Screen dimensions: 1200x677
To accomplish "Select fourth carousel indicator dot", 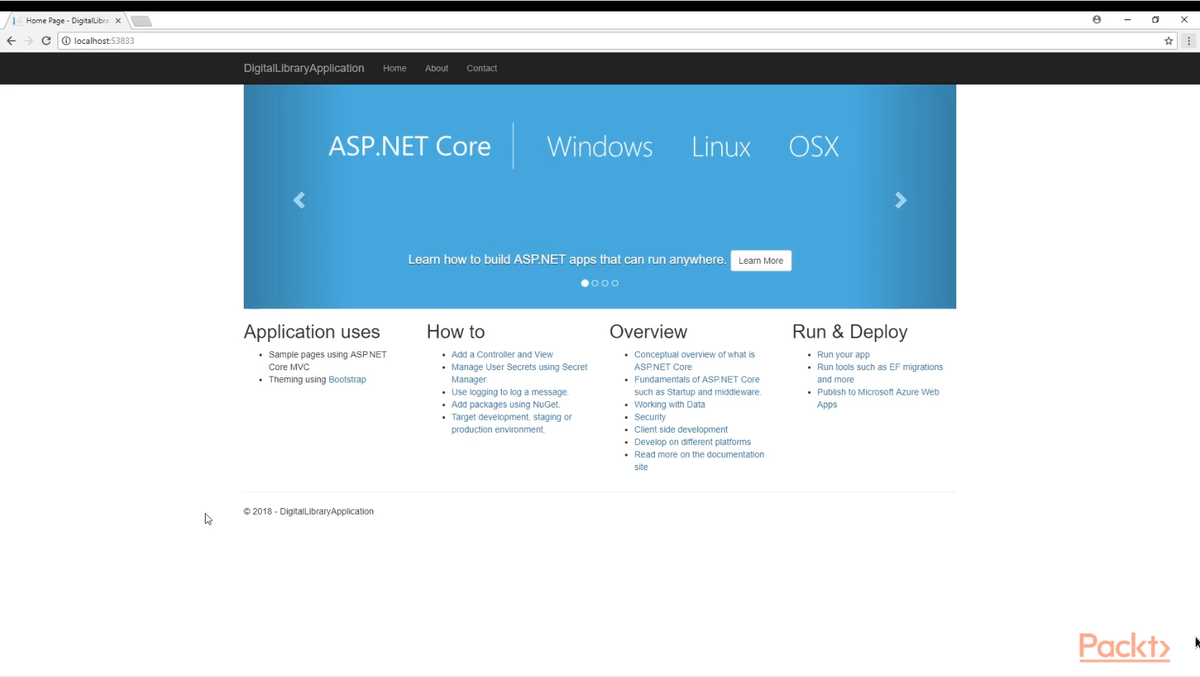I will coord(615,283).
